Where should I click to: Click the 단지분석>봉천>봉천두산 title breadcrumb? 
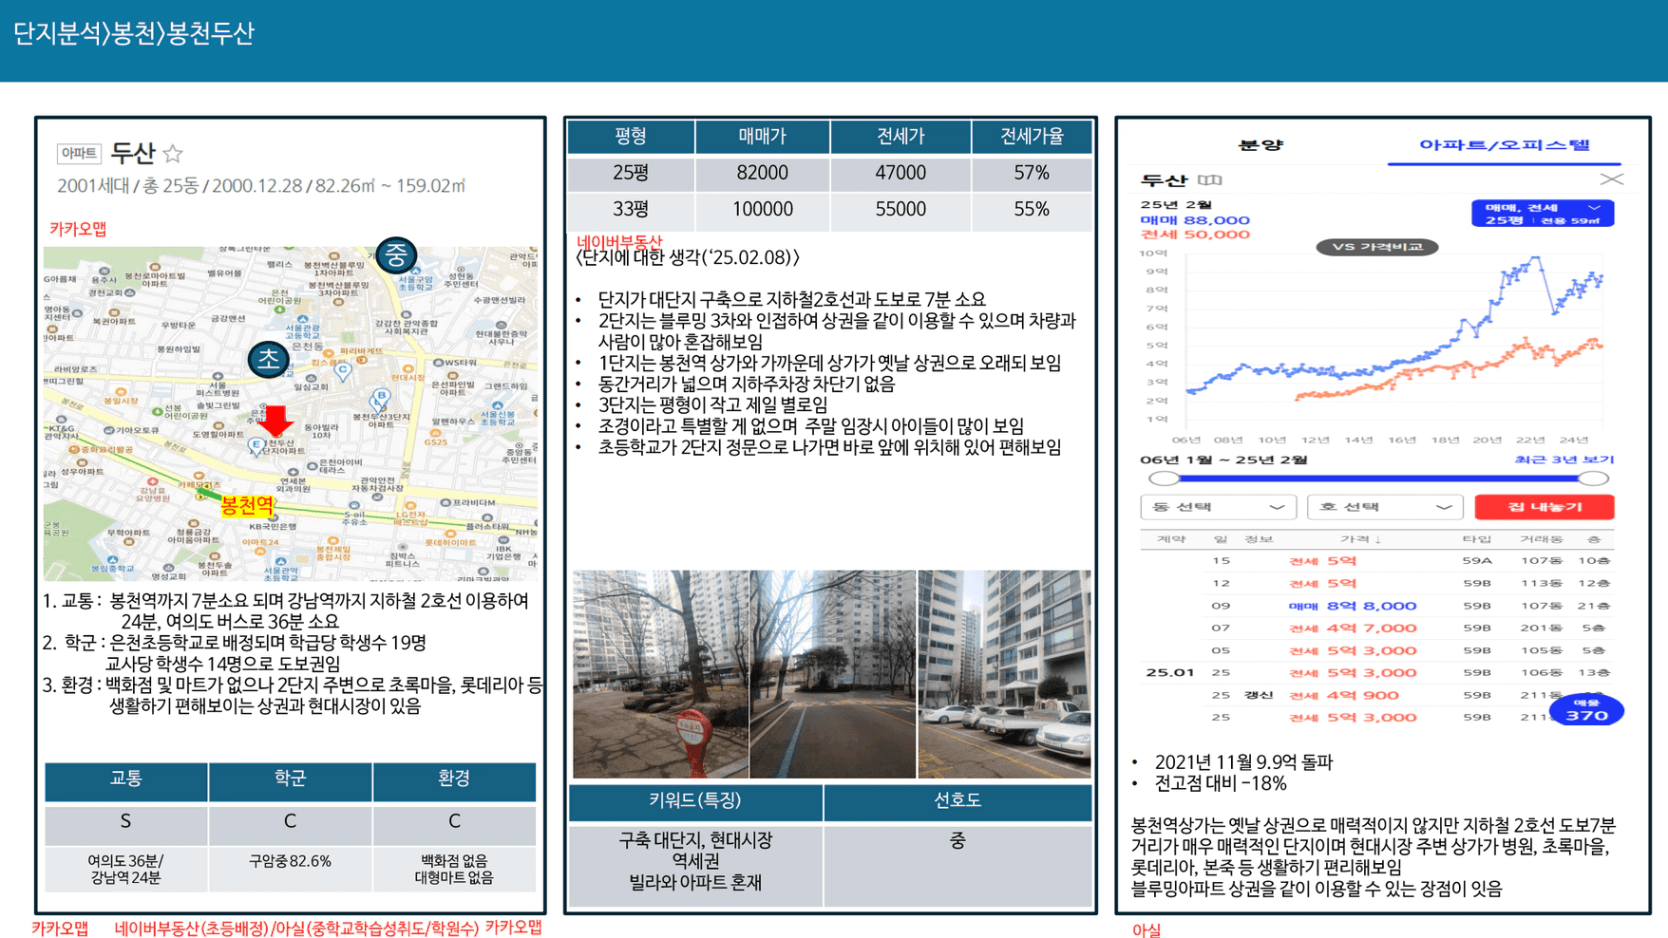tap(134, 34)
